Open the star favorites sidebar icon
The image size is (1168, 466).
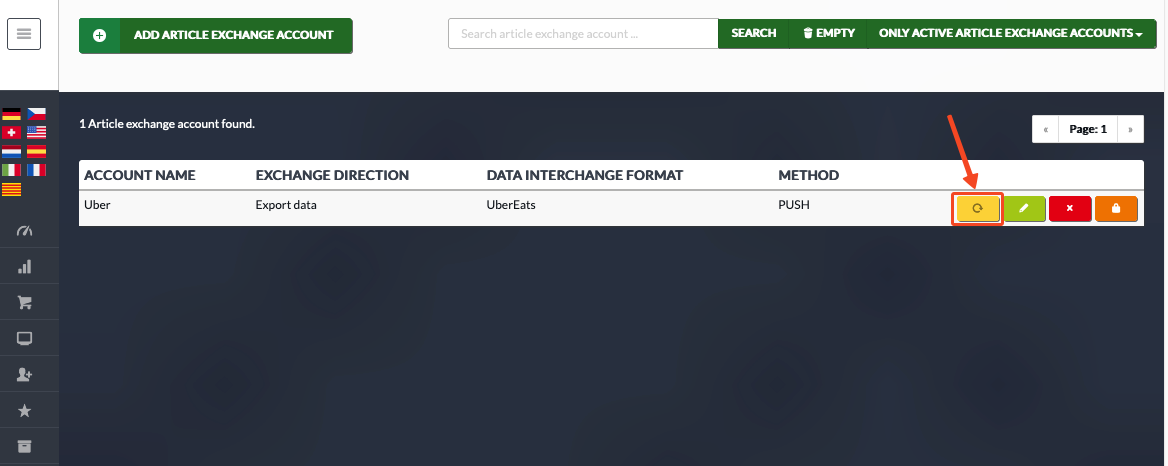(x=25, y=411)
